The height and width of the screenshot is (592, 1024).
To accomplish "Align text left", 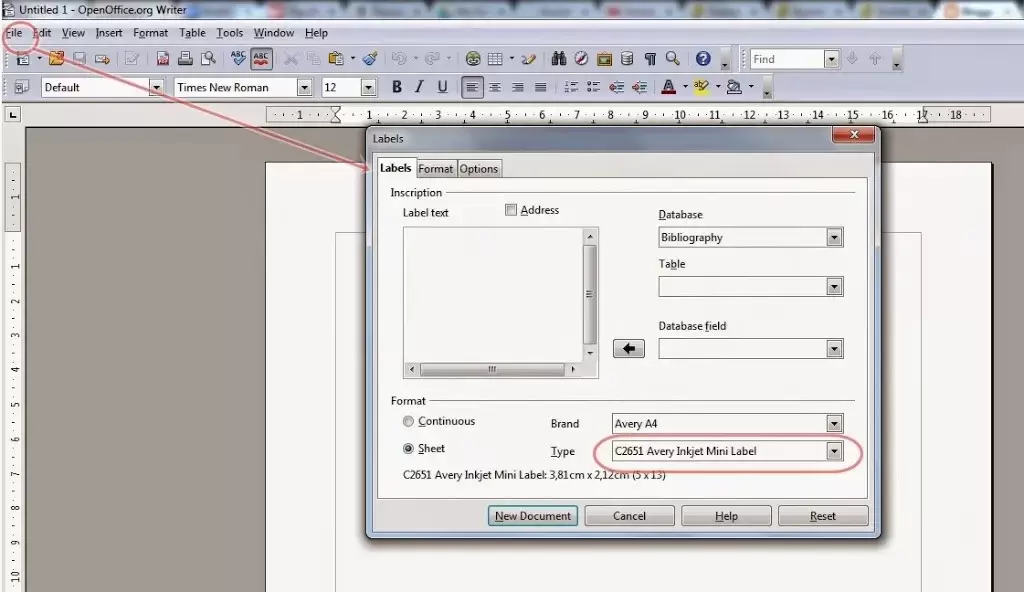I will pos(472,87).
